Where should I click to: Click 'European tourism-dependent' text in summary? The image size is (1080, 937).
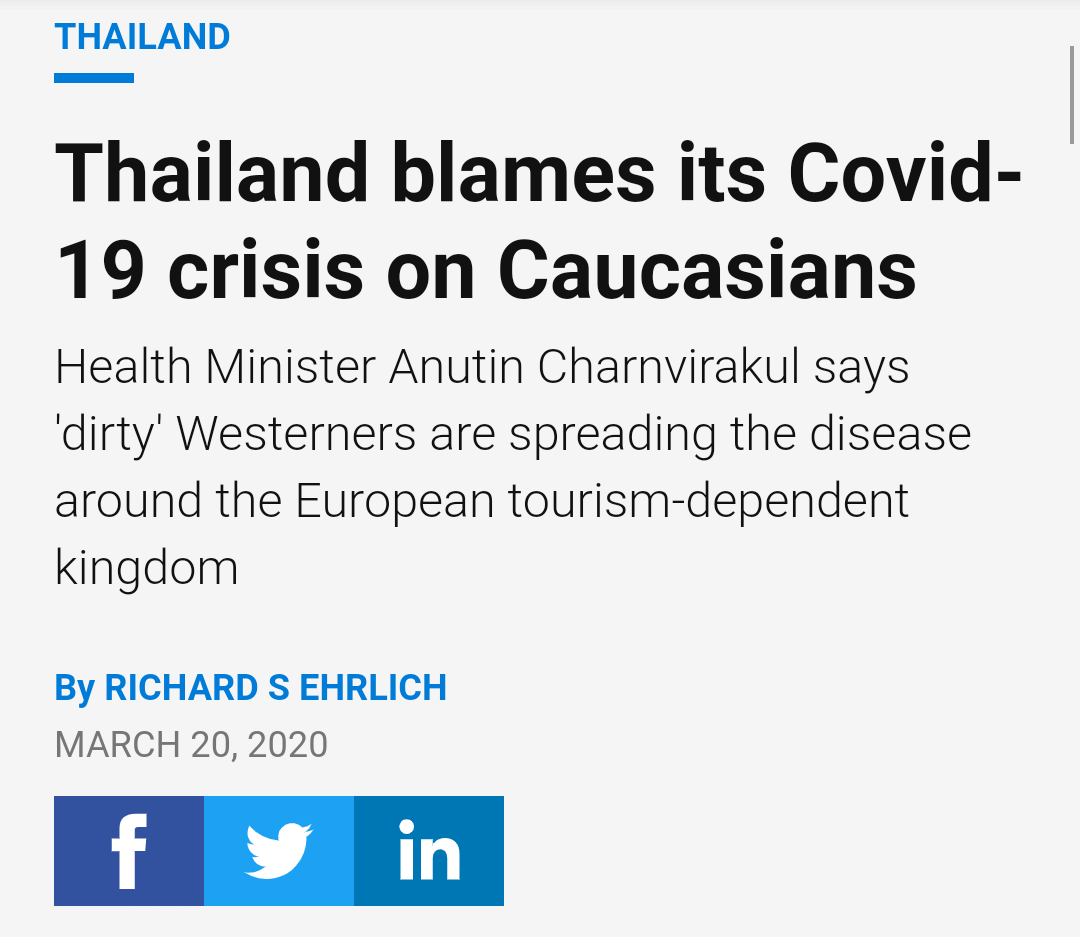click(602, 502)
